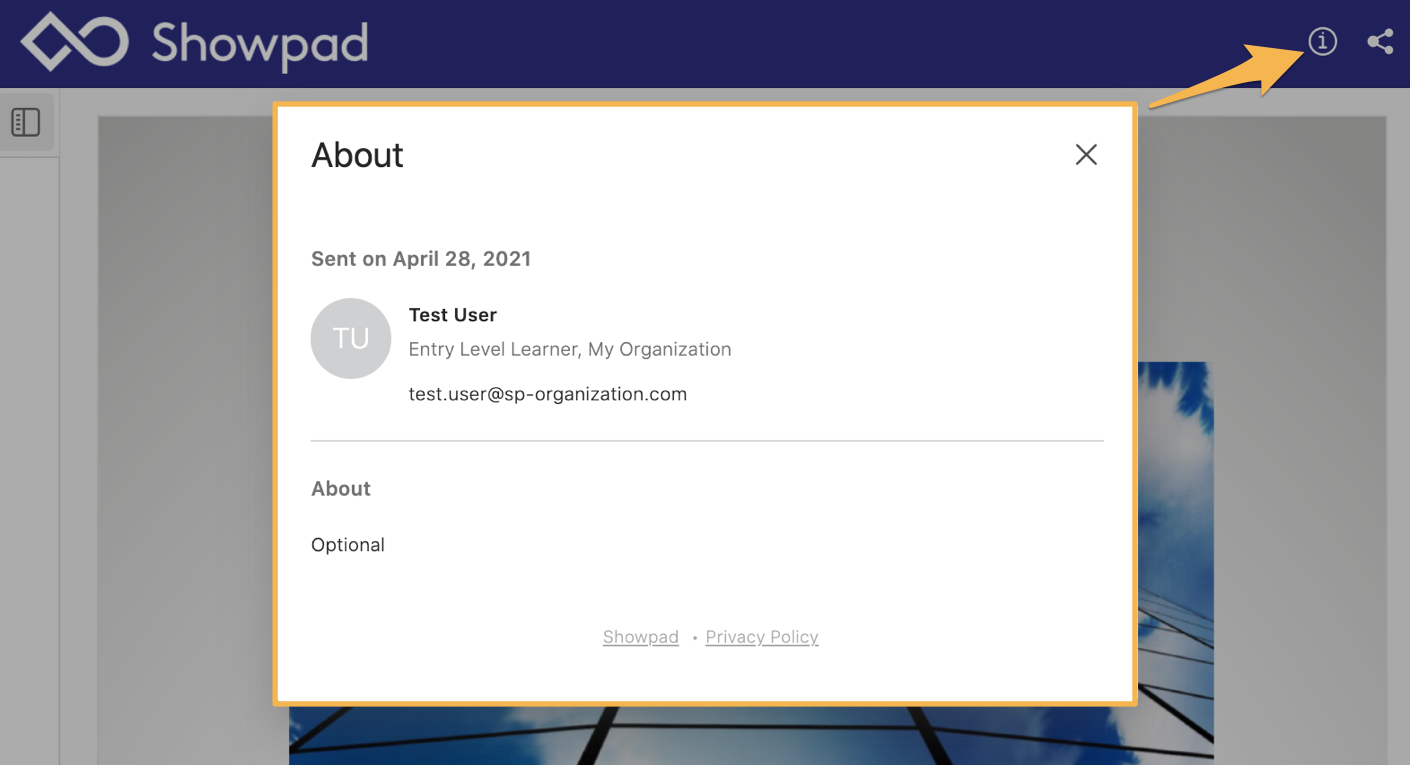Viewport: 1410px width, 765px height.
Task: Click the test.user@sp-organization.com email address
Action: (x=548, y=393)
